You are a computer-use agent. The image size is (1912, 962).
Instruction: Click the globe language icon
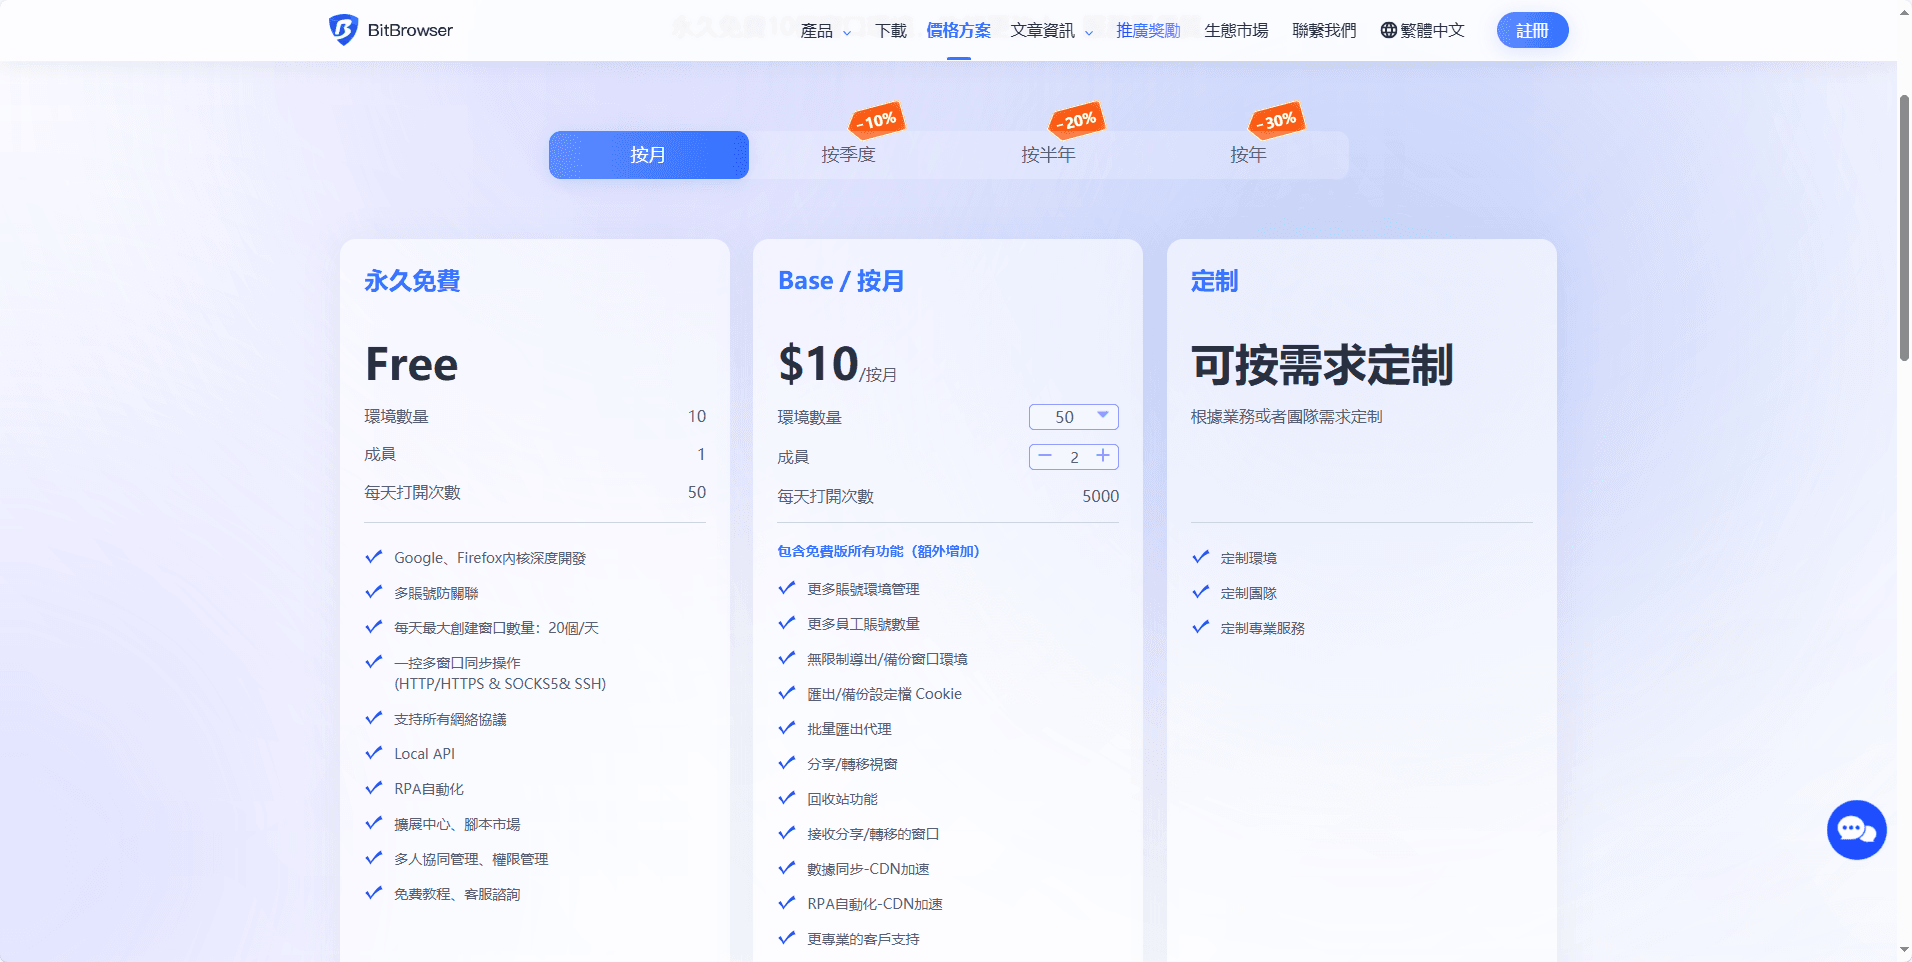(x=1388, y=30)
